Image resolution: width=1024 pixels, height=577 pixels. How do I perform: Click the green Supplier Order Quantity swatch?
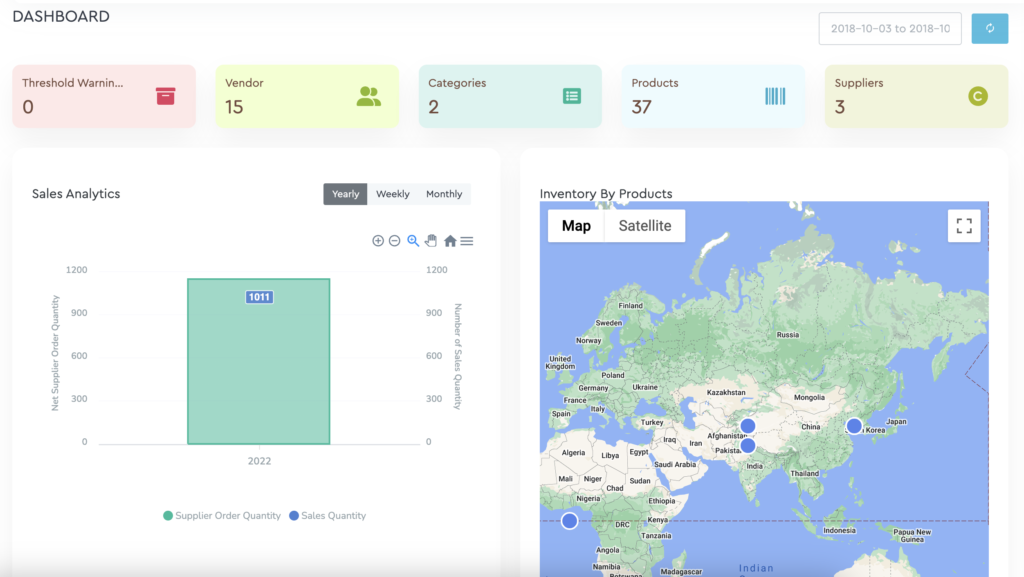click(x=168, y=516)
